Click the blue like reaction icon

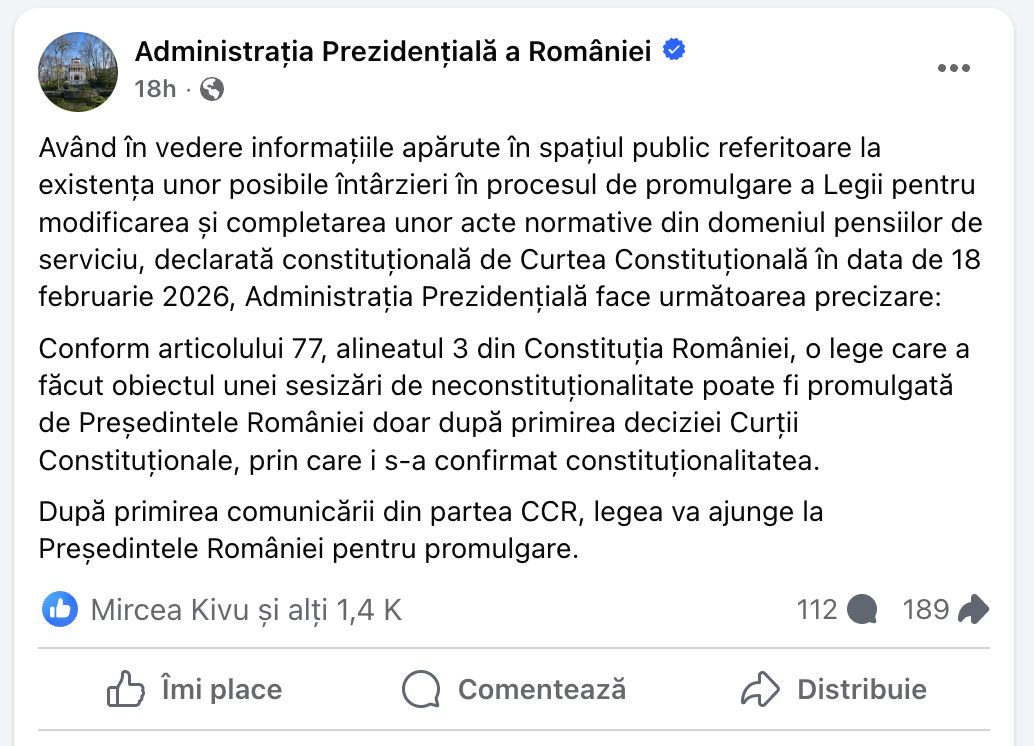tap(60, 609)
